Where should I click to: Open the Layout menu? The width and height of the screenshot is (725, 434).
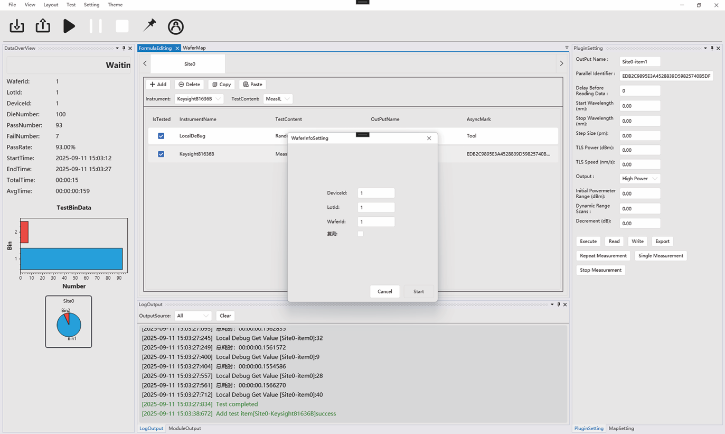tap(50, 4)
